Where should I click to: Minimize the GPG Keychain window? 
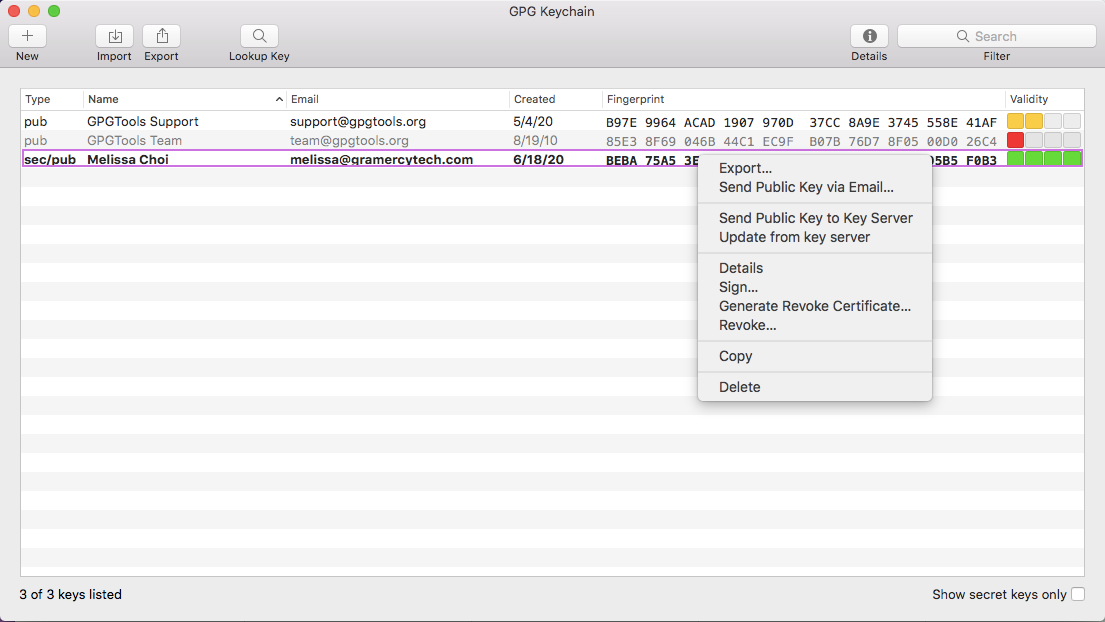coord(34,11)
